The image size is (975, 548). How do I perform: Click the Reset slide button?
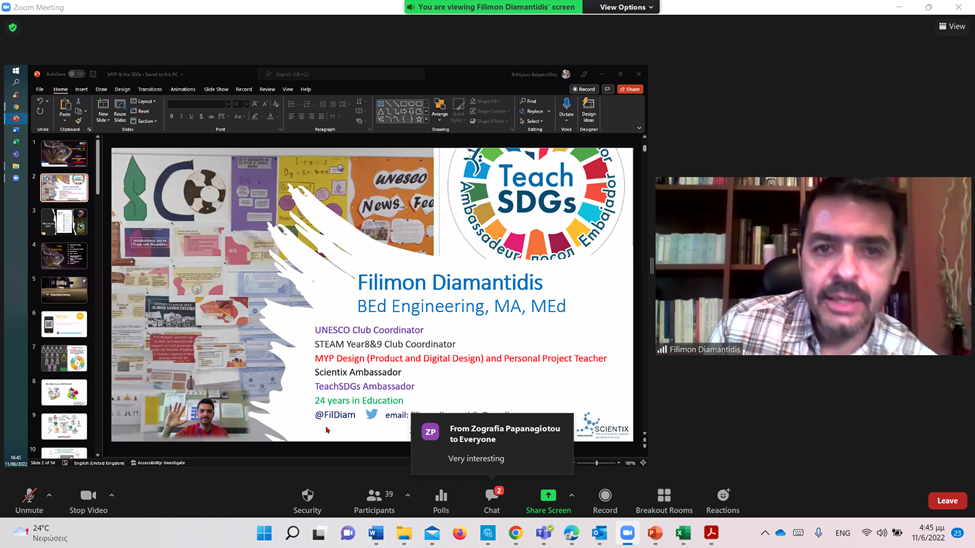pos(141,111)
